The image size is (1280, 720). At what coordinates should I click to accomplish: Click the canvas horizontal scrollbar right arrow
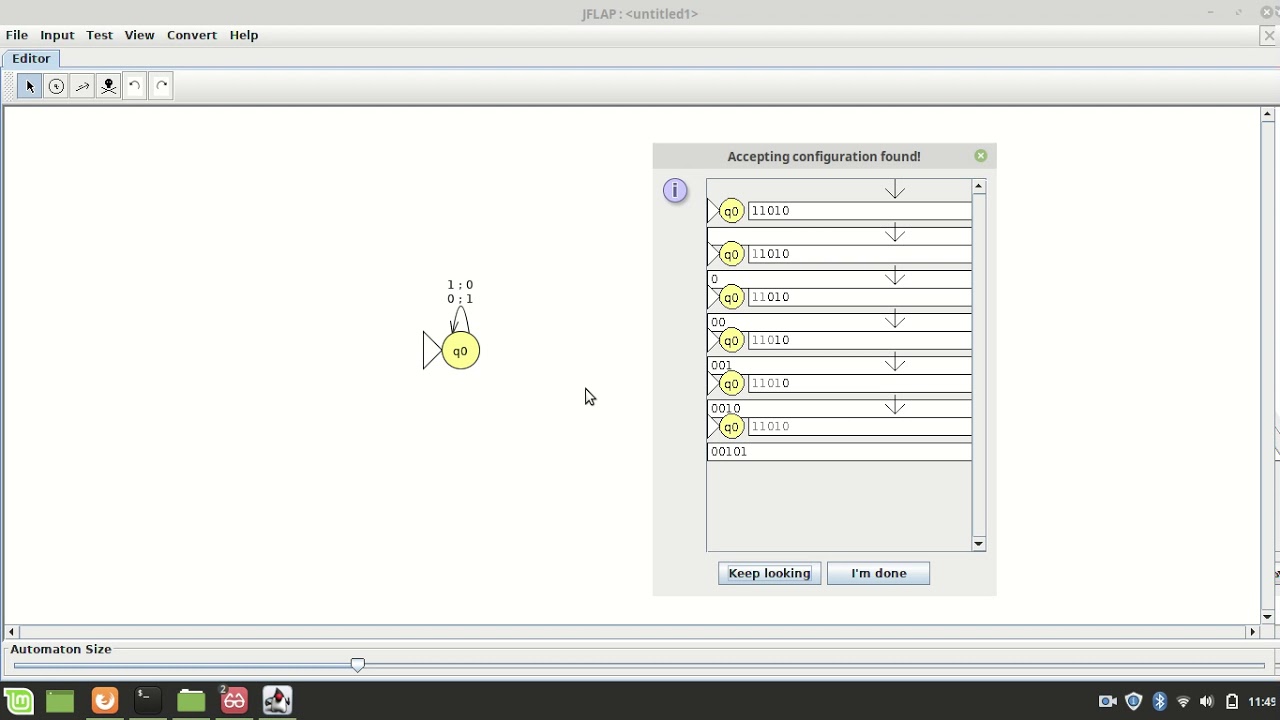(1252, 632)
